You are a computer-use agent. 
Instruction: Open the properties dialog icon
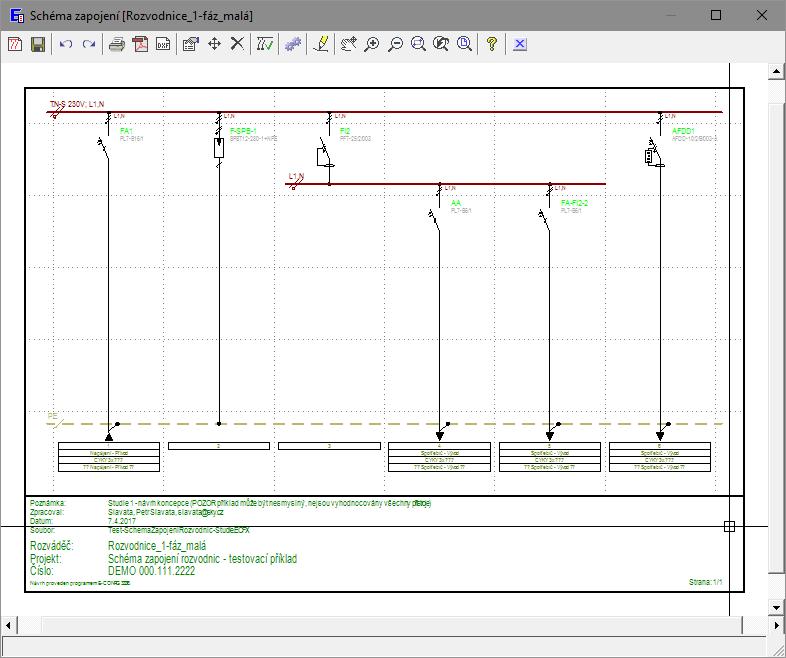pyautogui.click(x=191, y=44)
